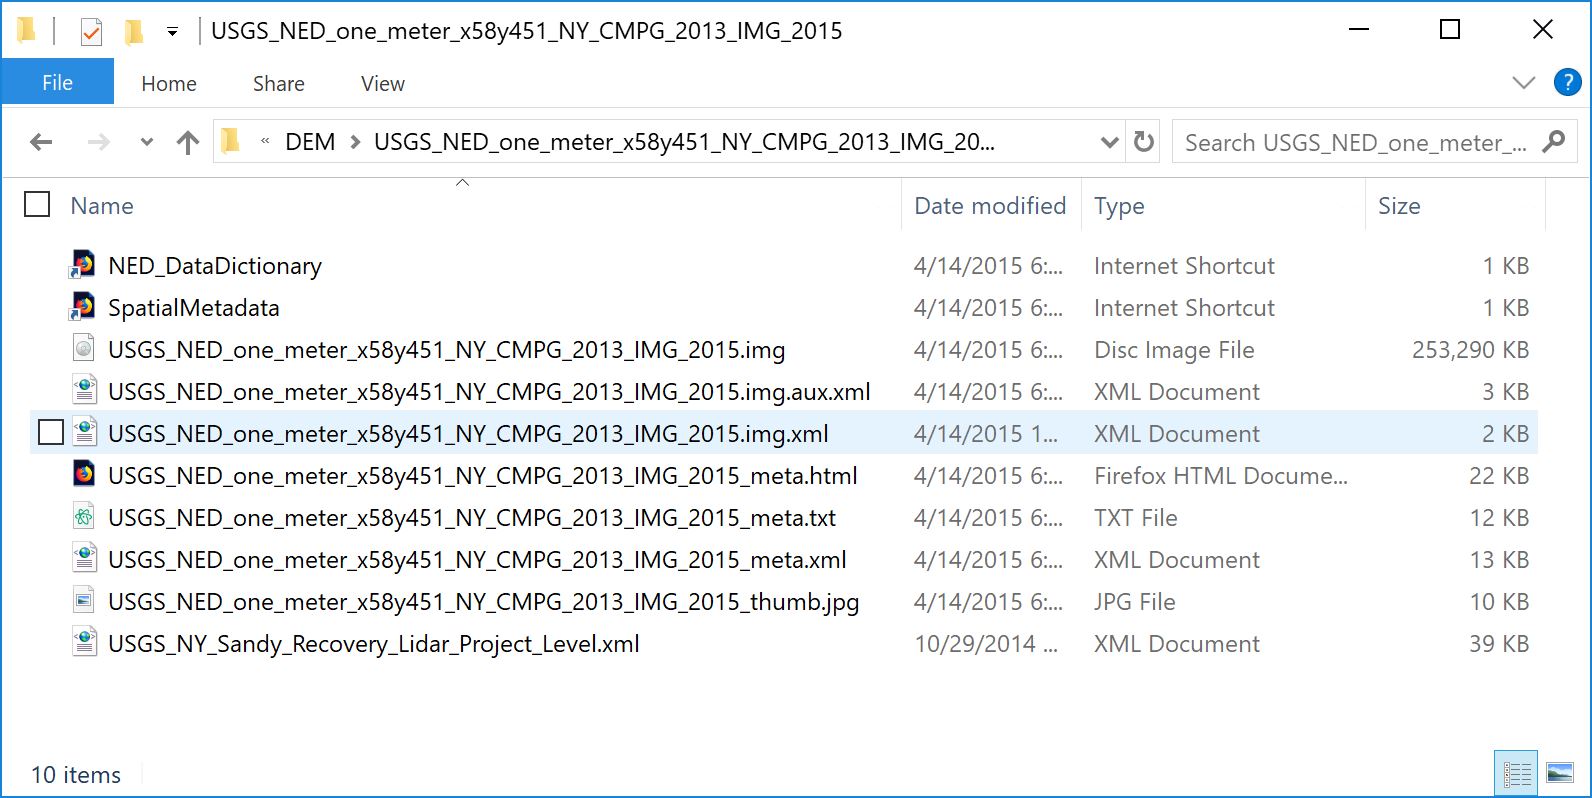Click the disc image .img file icon

(x=84, y=349)
